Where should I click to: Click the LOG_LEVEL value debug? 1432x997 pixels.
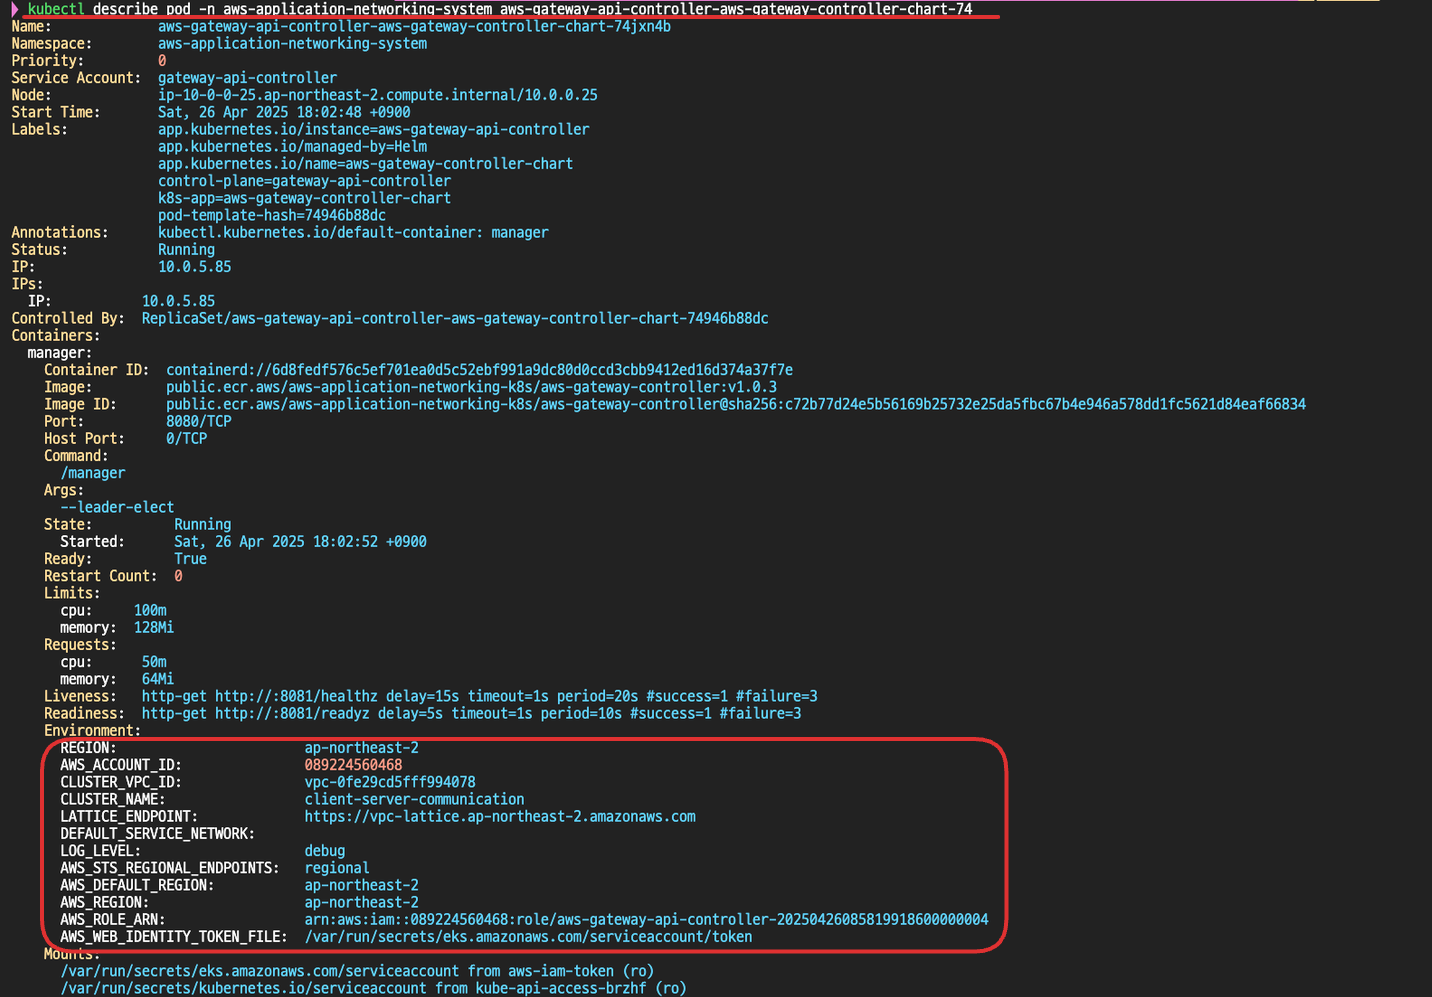(x=324, y=851)
